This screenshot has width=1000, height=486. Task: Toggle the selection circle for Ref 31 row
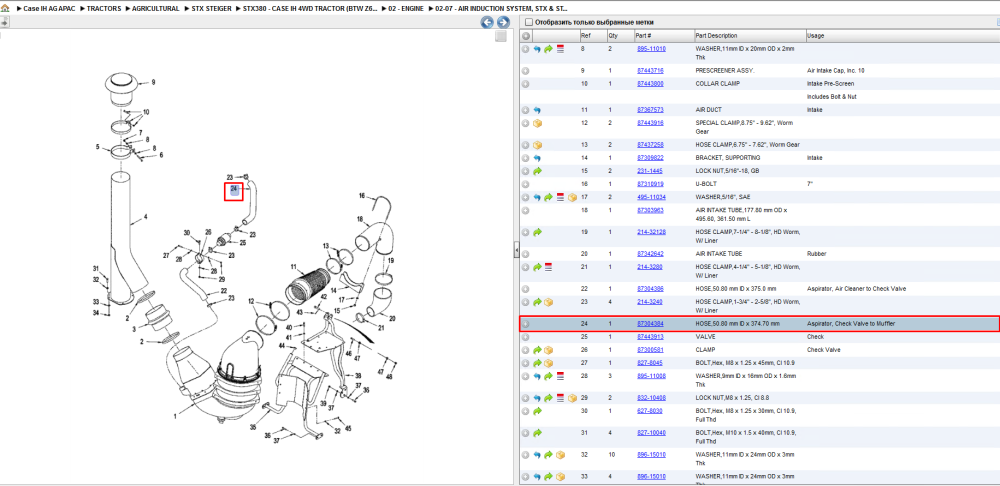pyautogui.click(x=526, y=432)
